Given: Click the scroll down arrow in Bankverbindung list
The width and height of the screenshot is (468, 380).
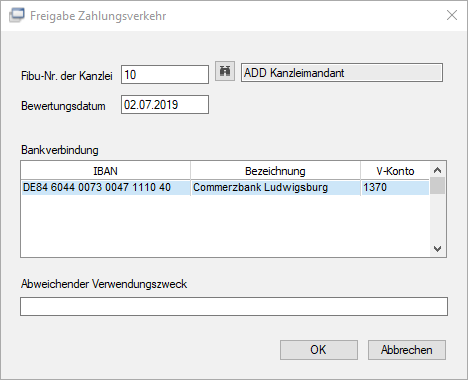Looking at the screenshot, I should (x=438, y=249).
